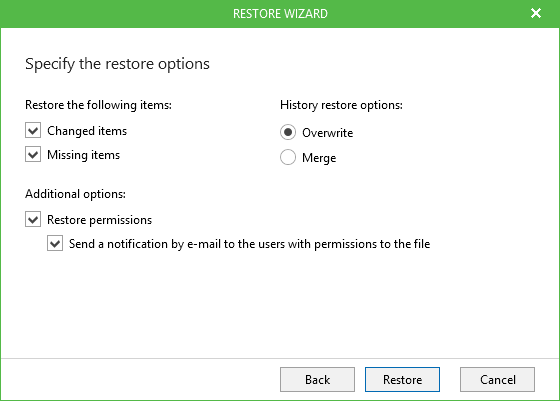Click the 'Missing items' label text
Screen dimensions: 560x401
click(x=84, y=155)
